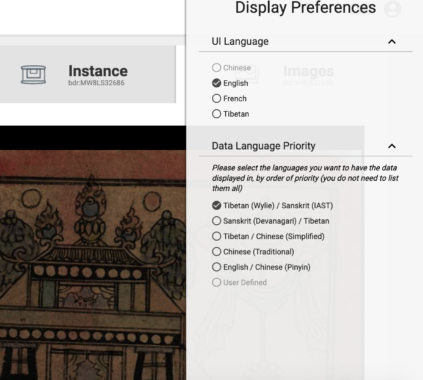Click the Tibetan temple illustration image

tap(93, 265)
